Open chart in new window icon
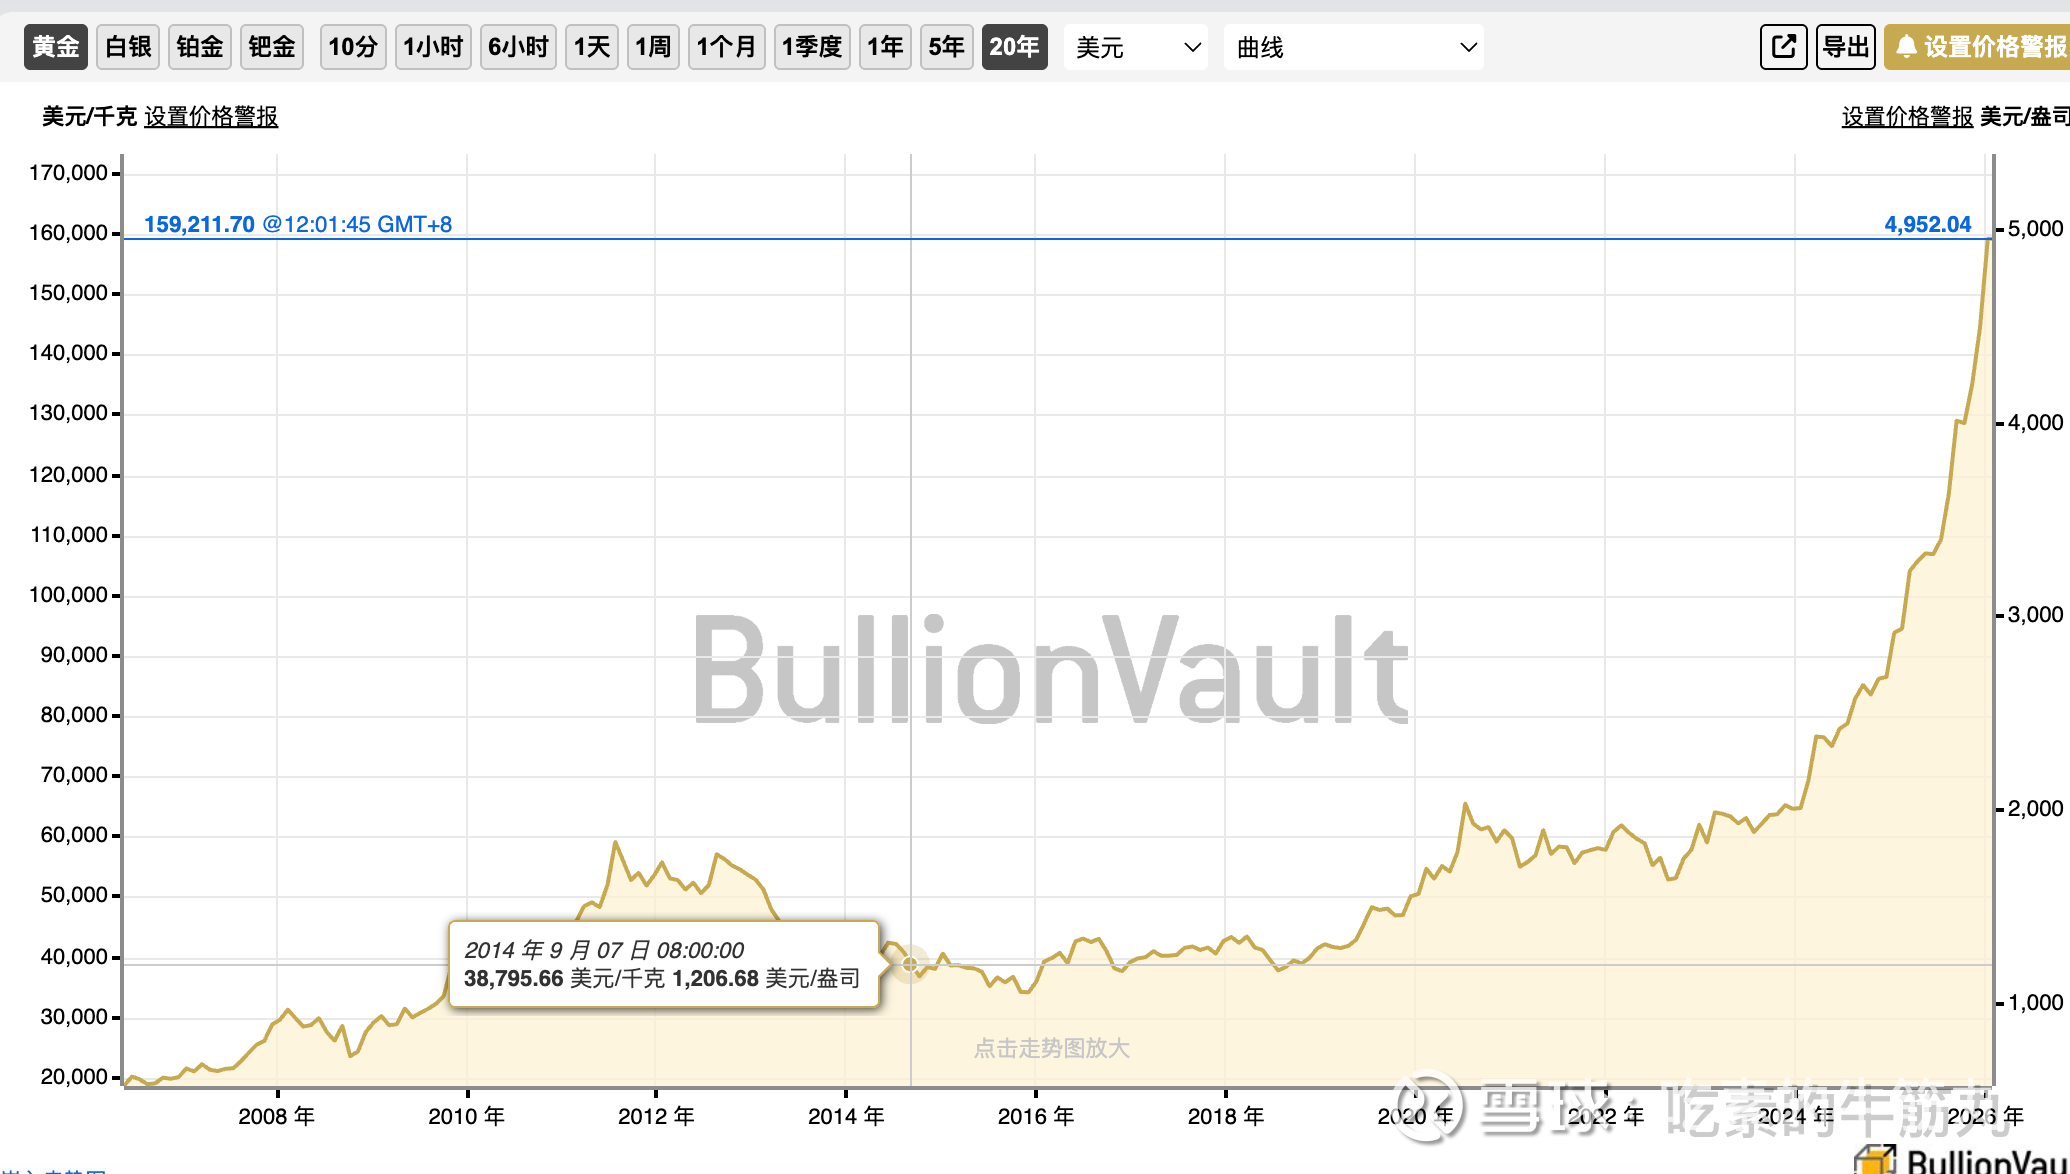Image resolution: width=2070 pixels, height=1174 pixels. (1783, 47)
